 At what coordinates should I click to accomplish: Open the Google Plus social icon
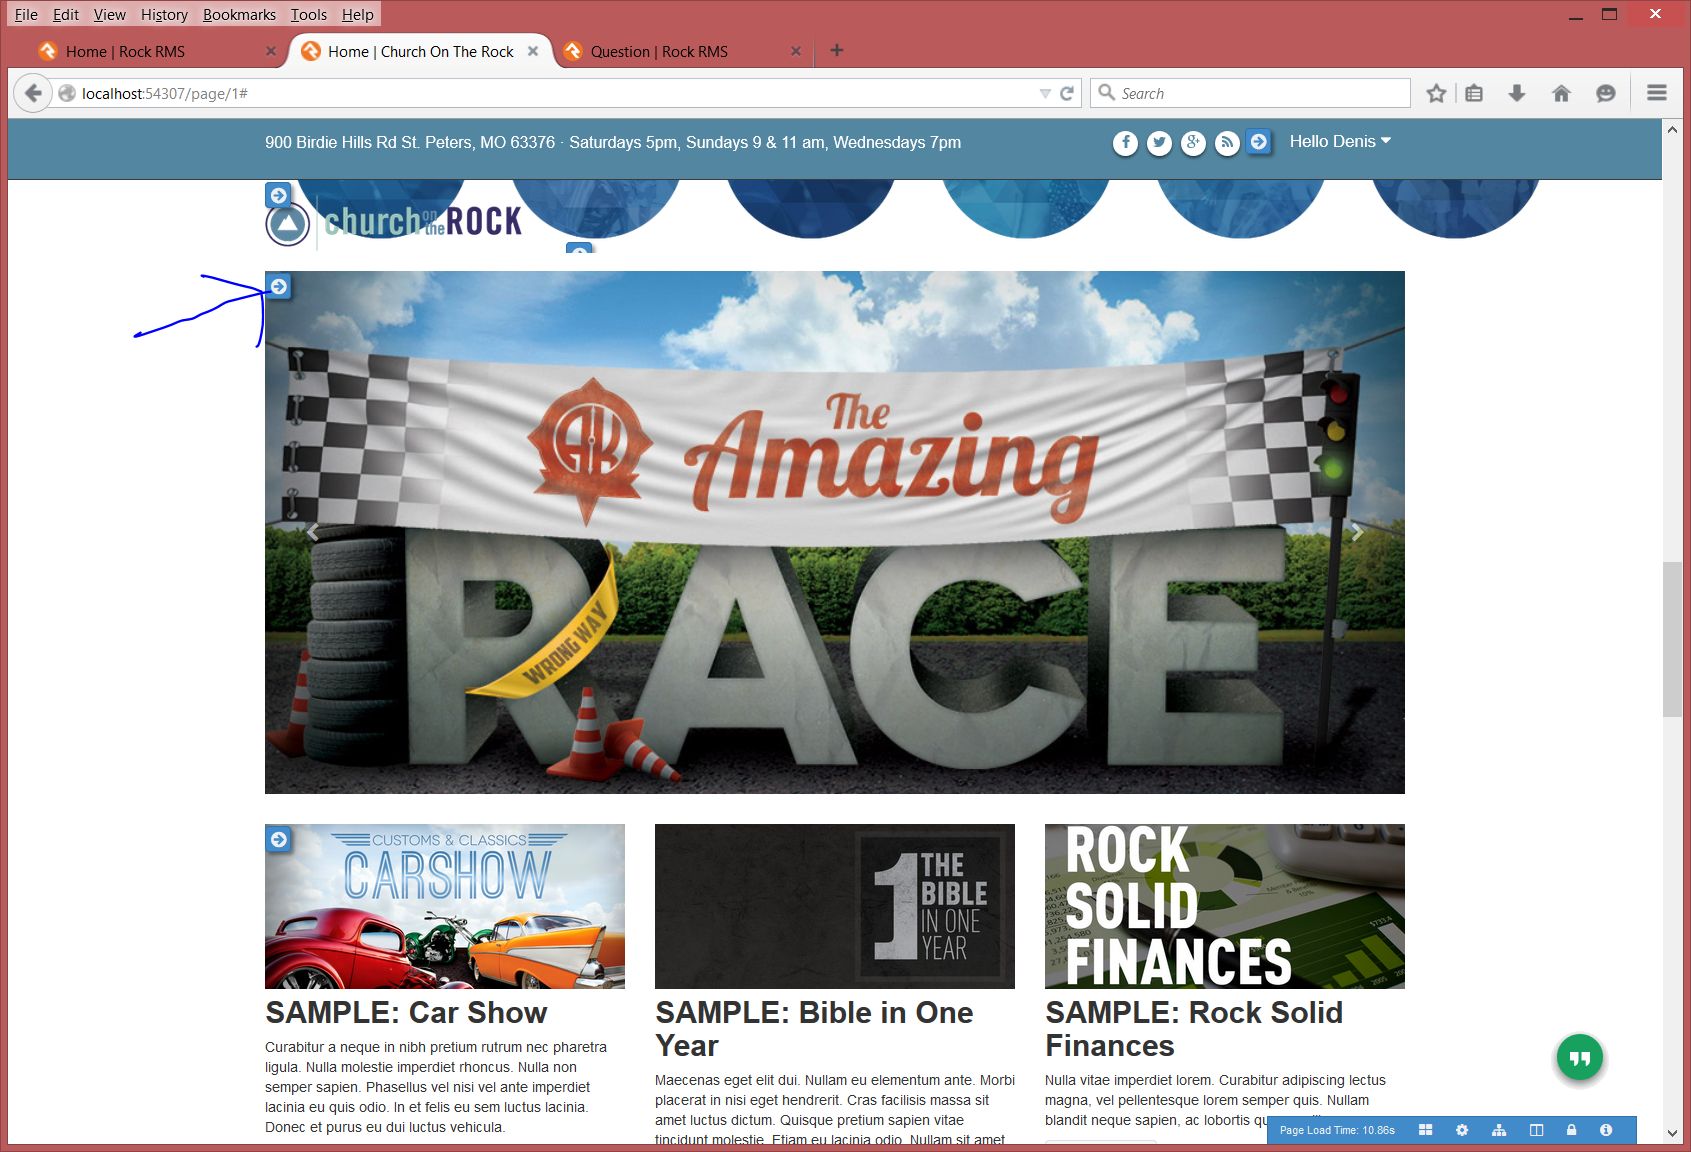pyautogui.click(x=1193, y=143)
